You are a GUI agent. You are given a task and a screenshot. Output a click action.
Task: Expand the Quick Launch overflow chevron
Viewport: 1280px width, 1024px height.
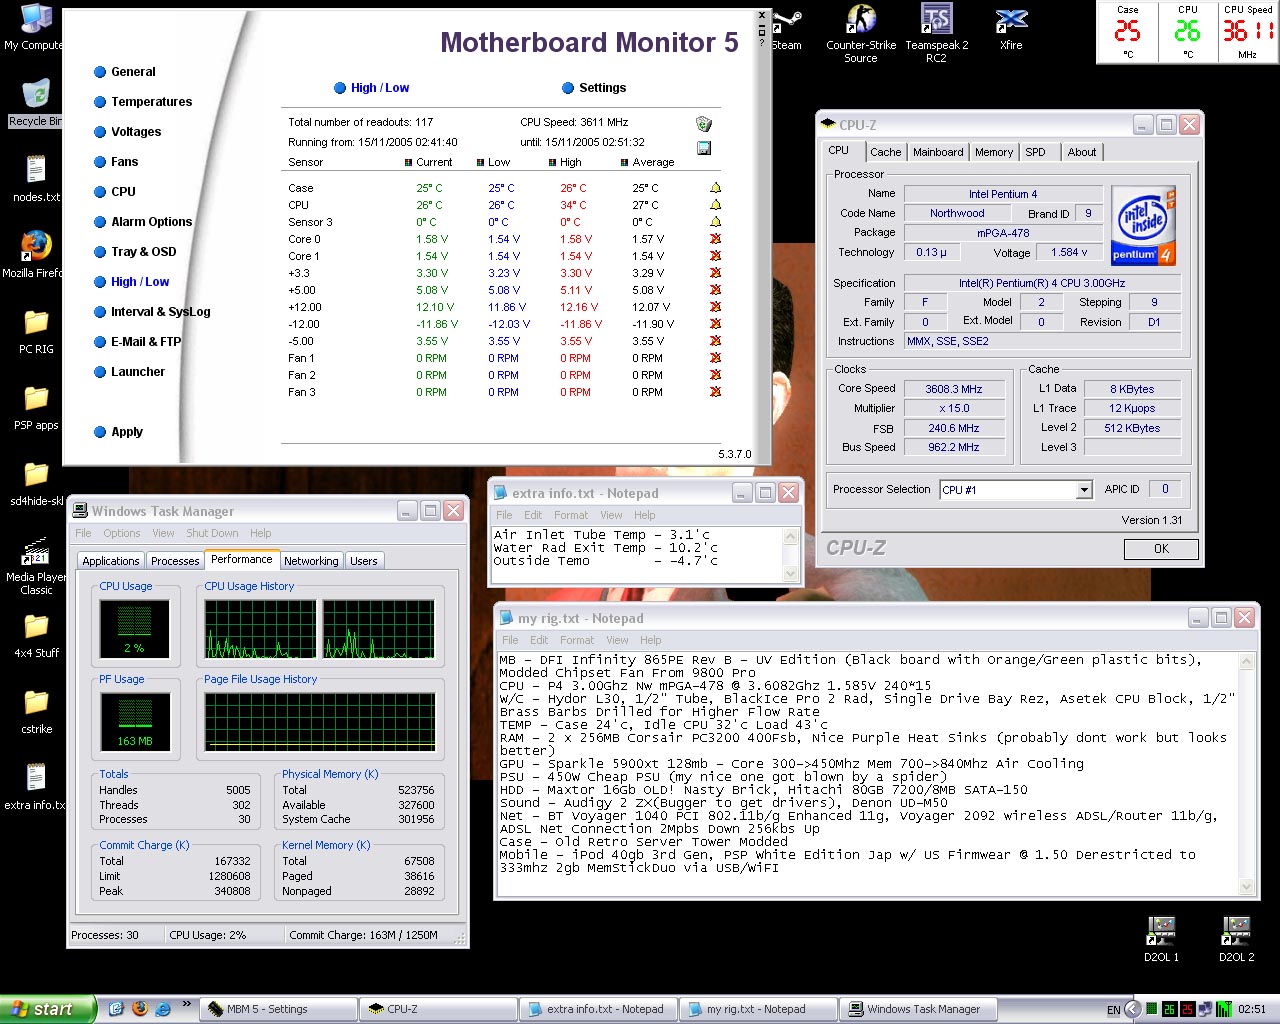(187, 1004)
